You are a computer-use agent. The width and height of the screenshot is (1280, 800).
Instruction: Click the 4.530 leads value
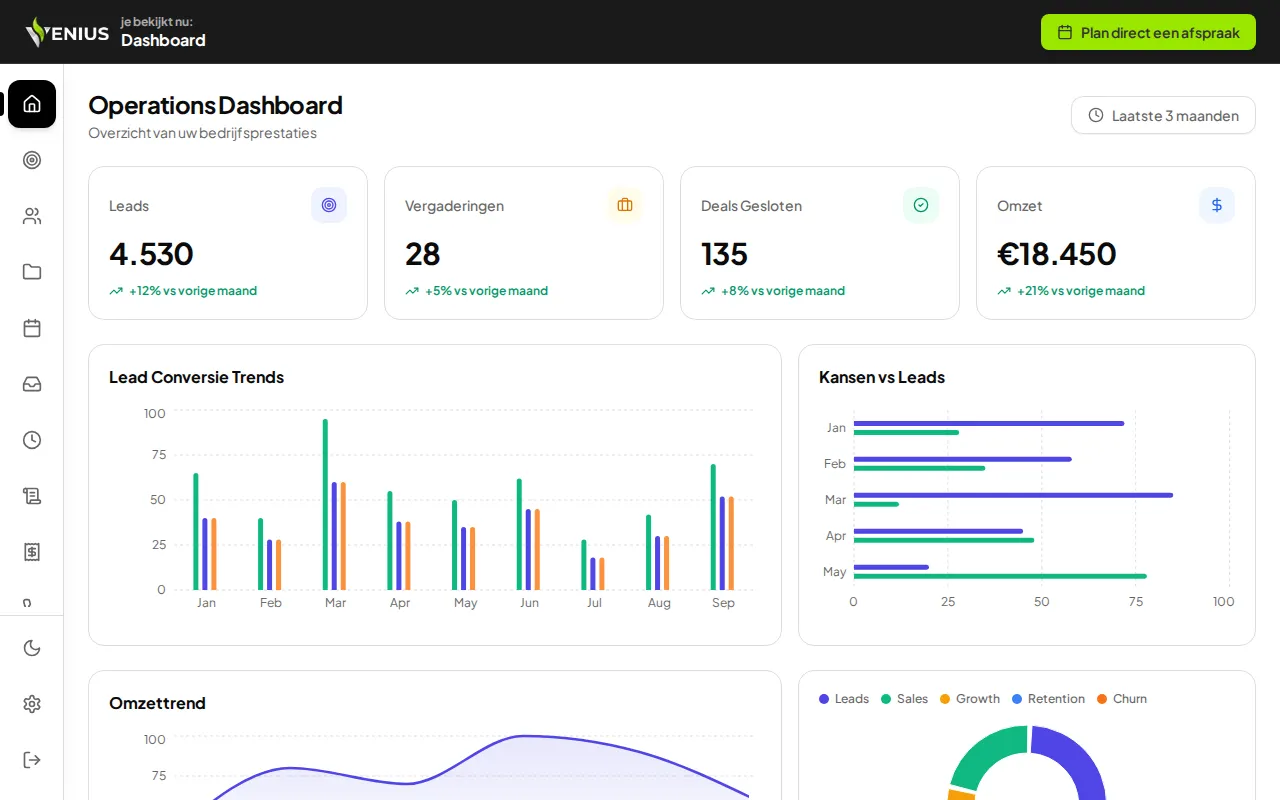point(151,253)
